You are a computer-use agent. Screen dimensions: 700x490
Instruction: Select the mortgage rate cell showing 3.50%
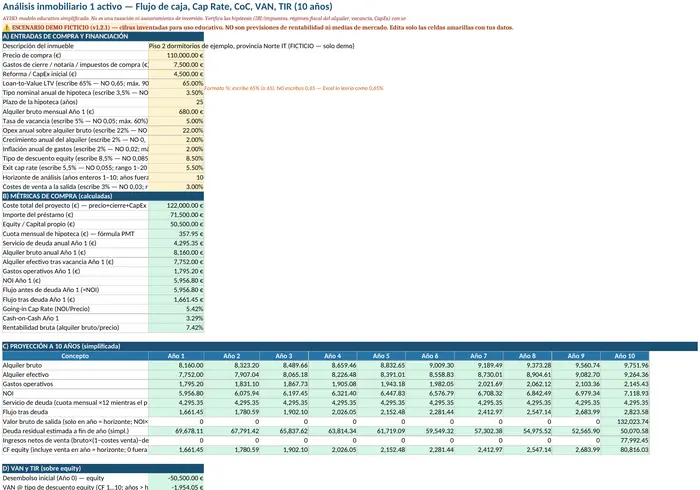point(176,93)
